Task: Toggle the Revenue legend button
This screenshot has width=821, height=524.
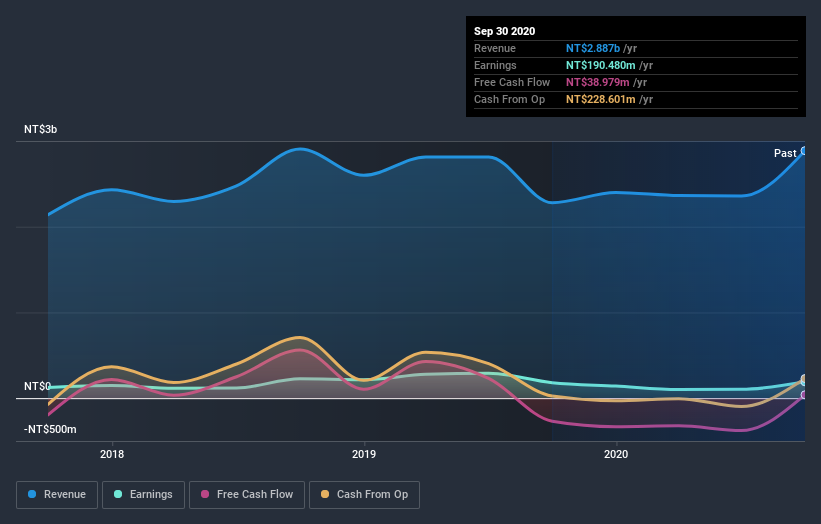Action: (57, 495)
